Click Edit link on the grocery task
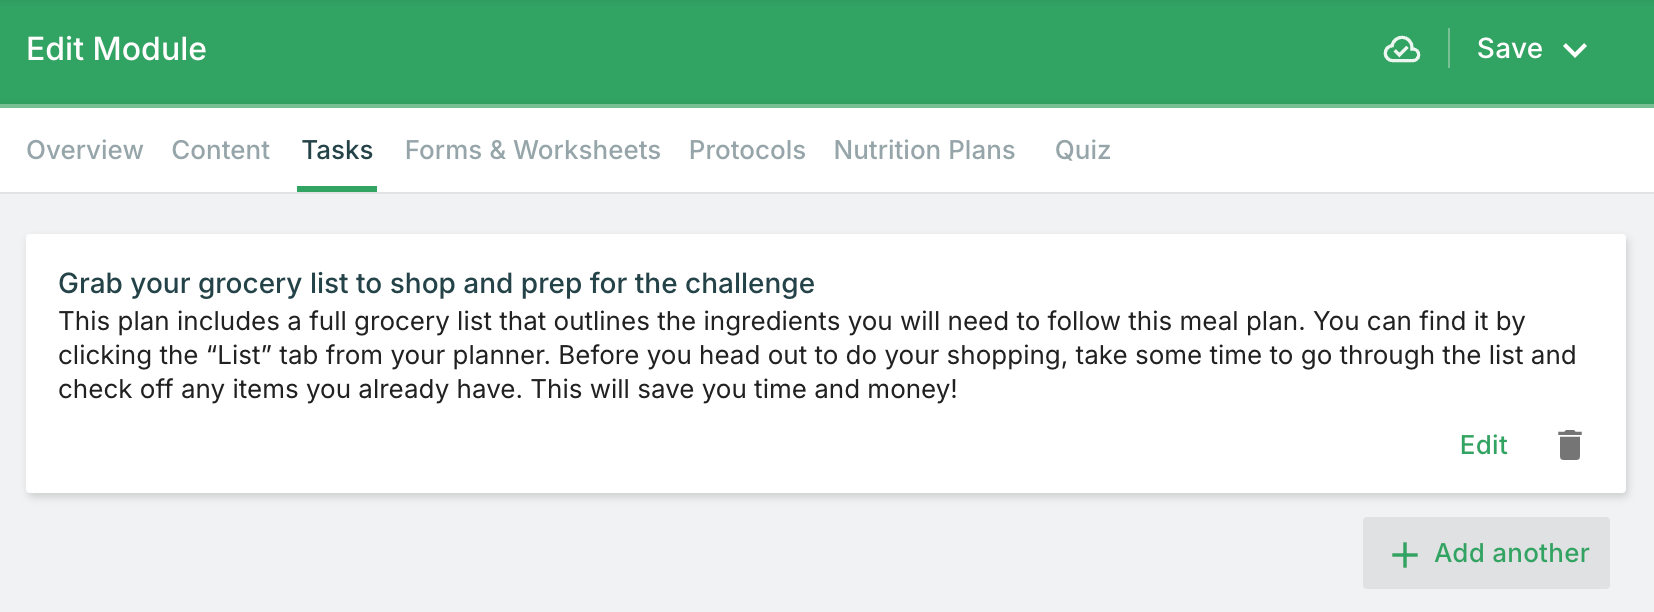 tap(1483, 445)
